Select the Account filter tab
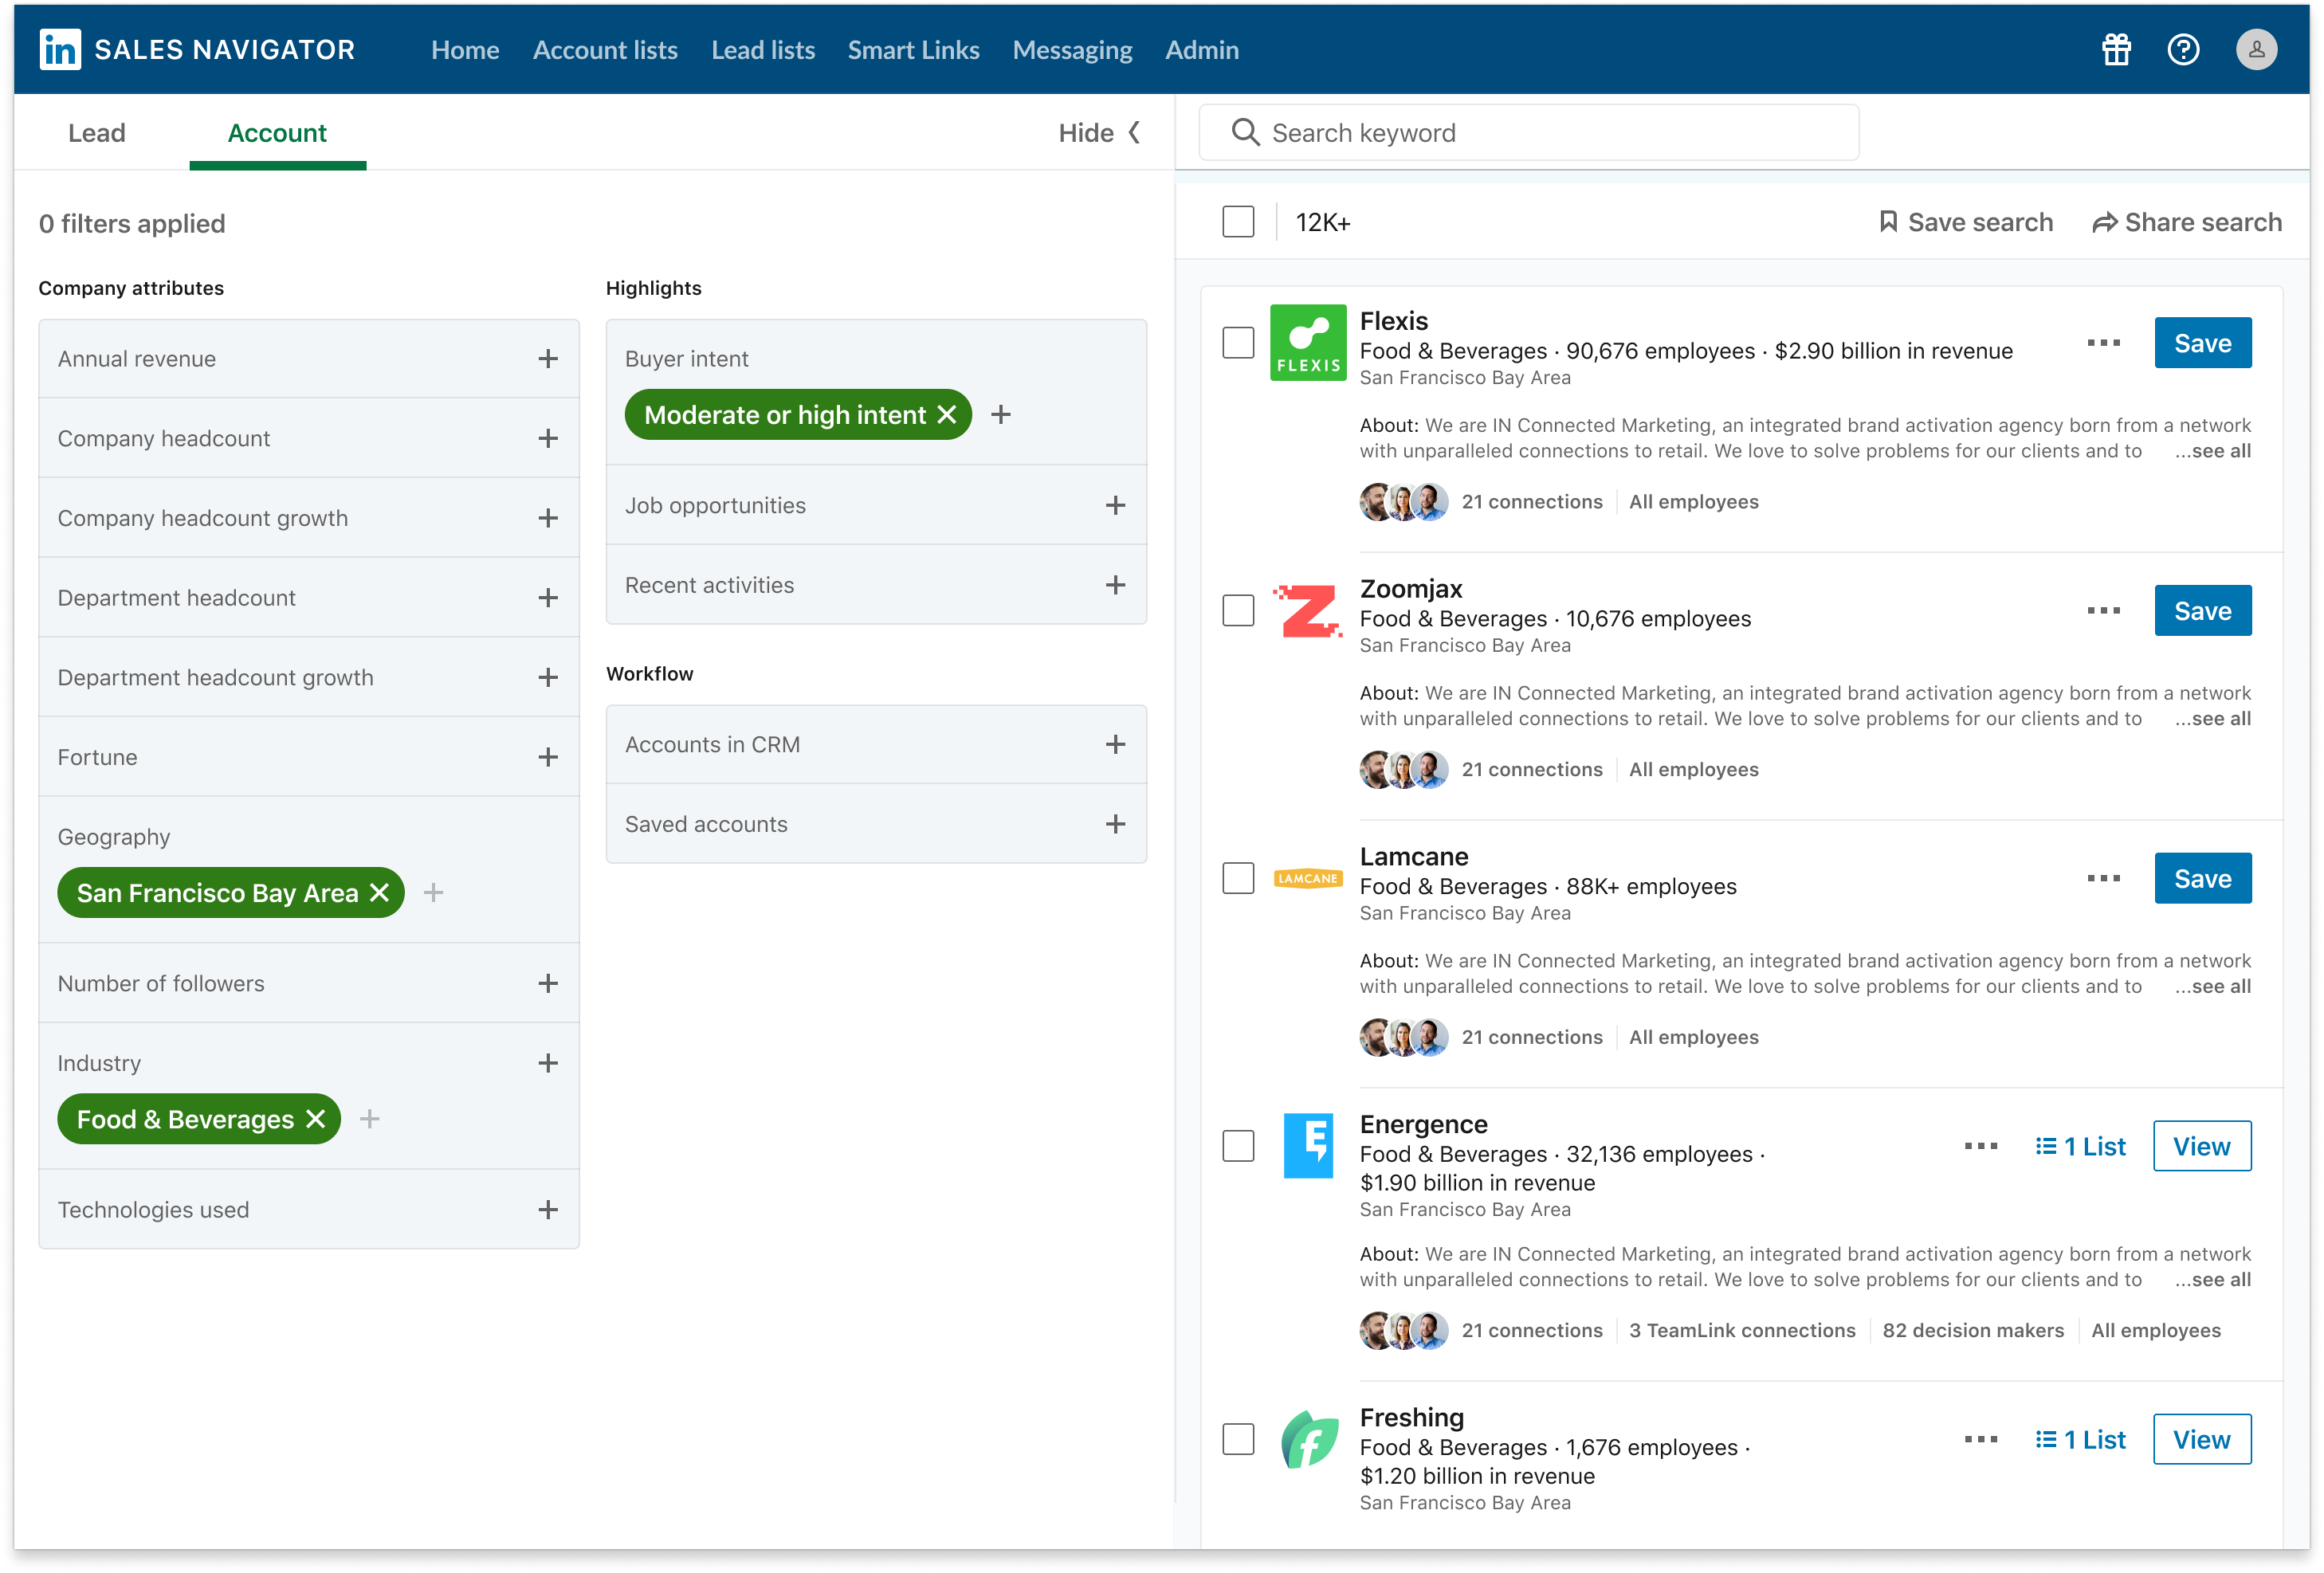2324x1573 pixels. click(277, 133)
